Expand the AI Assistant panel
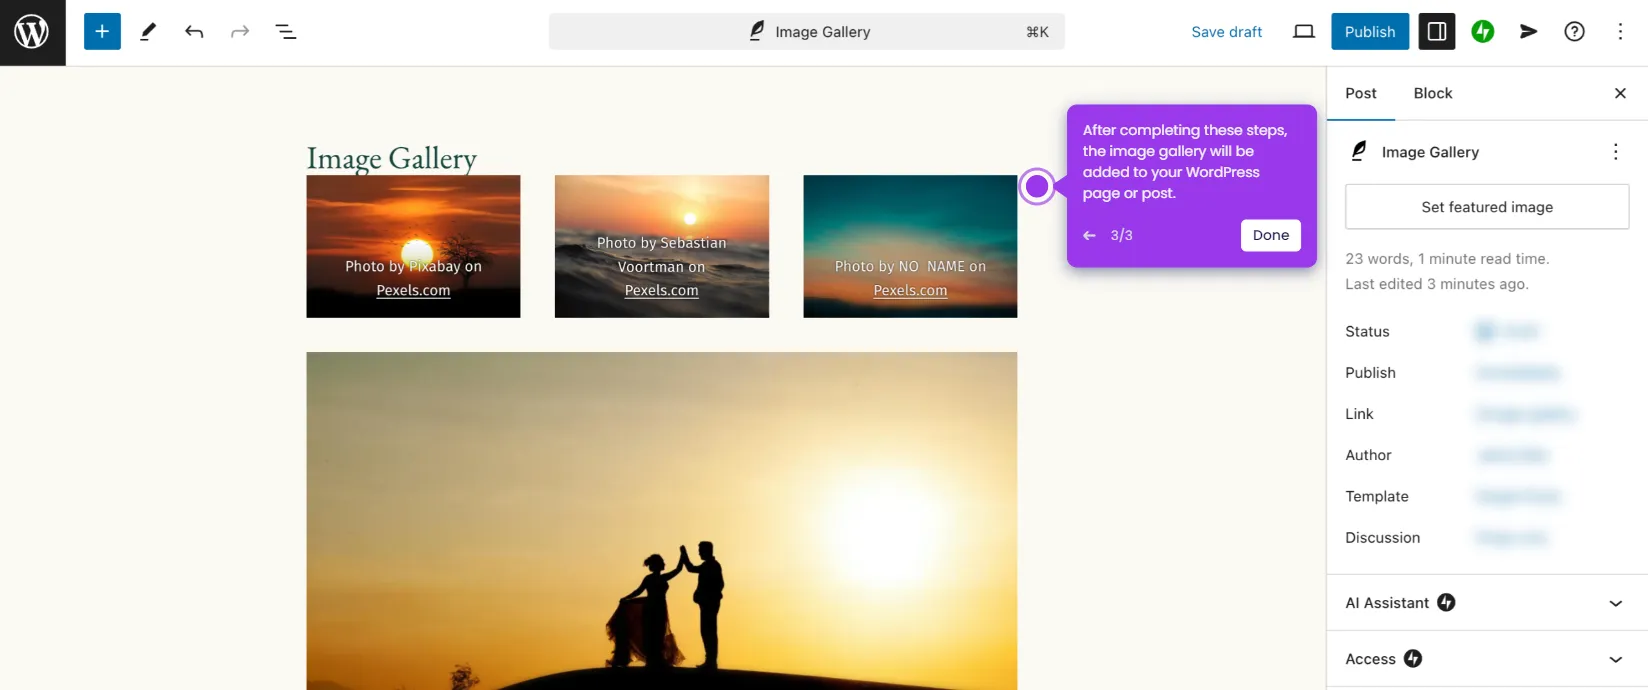Viewport: 1648px width, 690px height. [1487, 603]
